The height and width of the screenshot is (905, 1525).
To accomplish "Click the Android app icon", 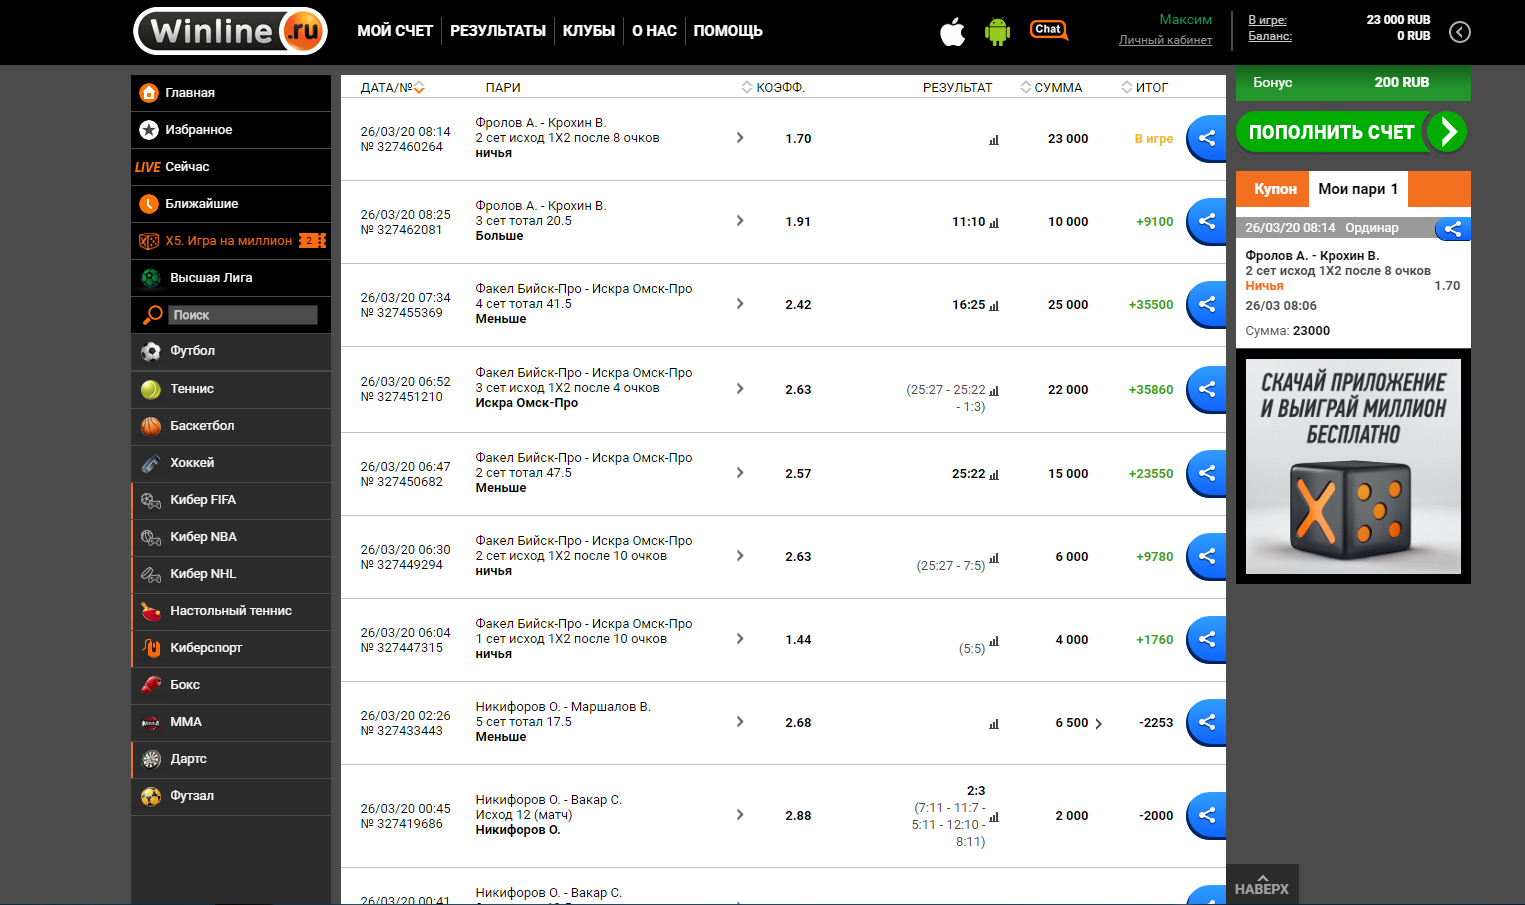I will click(997, 32).
